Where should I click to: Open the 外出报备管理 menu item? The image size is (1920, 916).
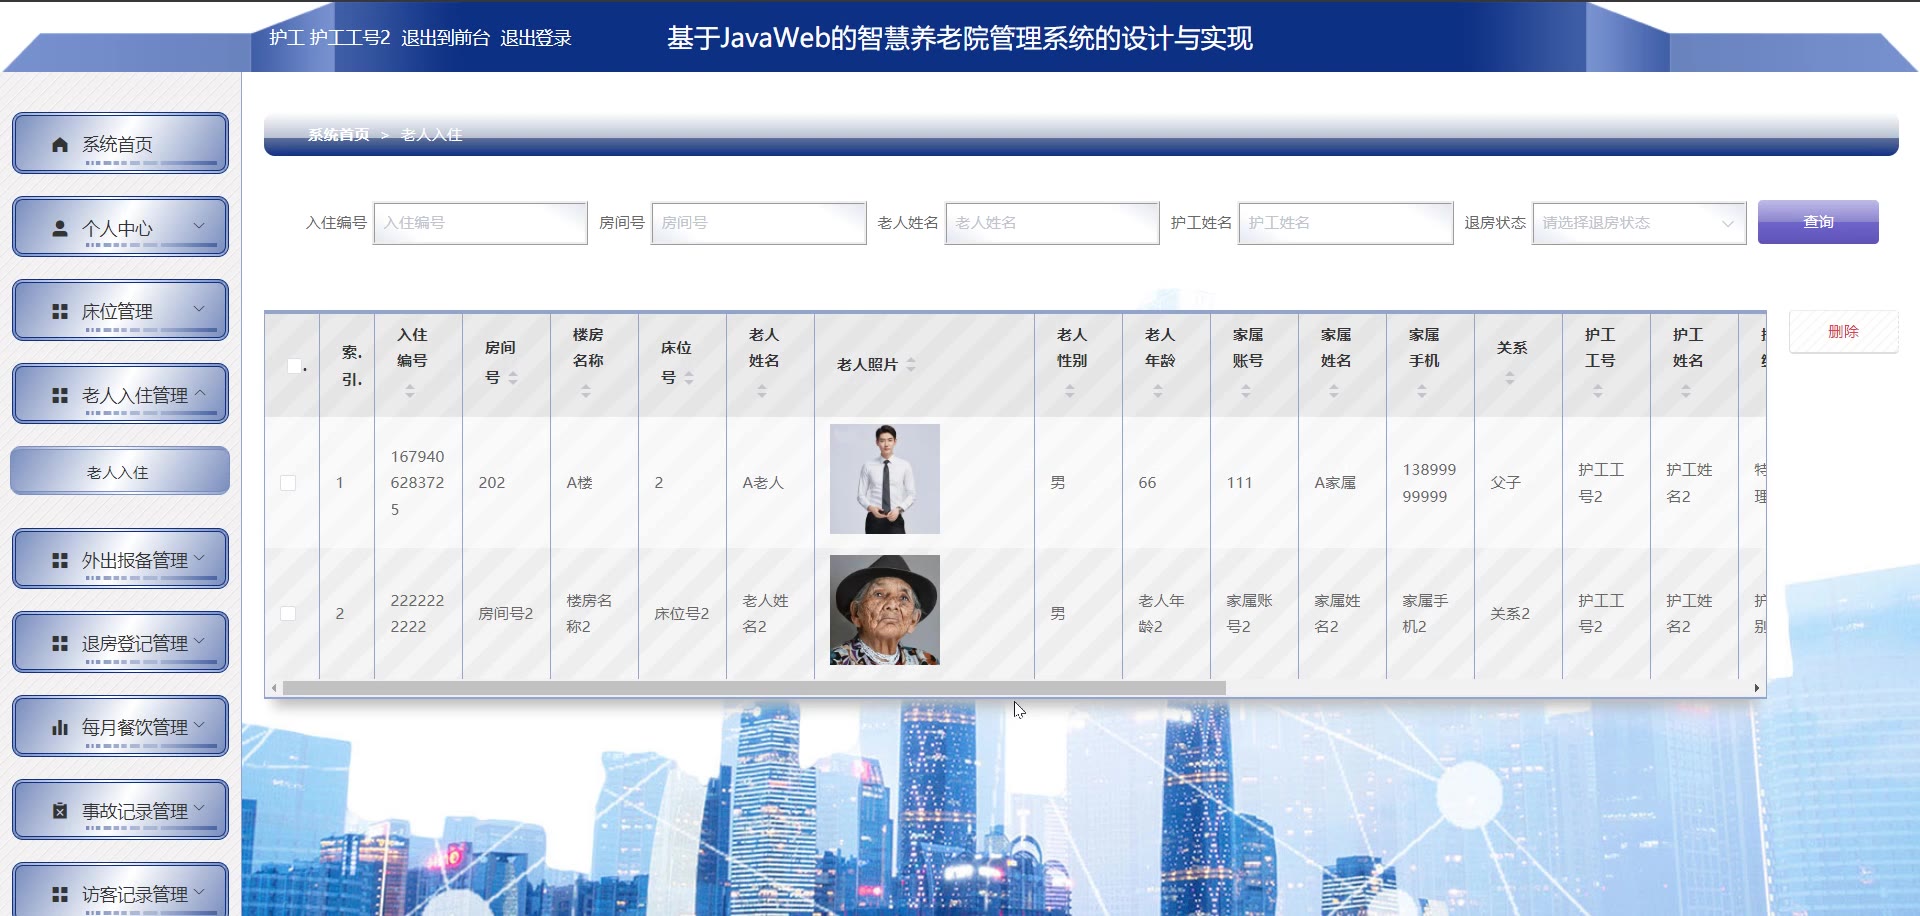[120, 559]
